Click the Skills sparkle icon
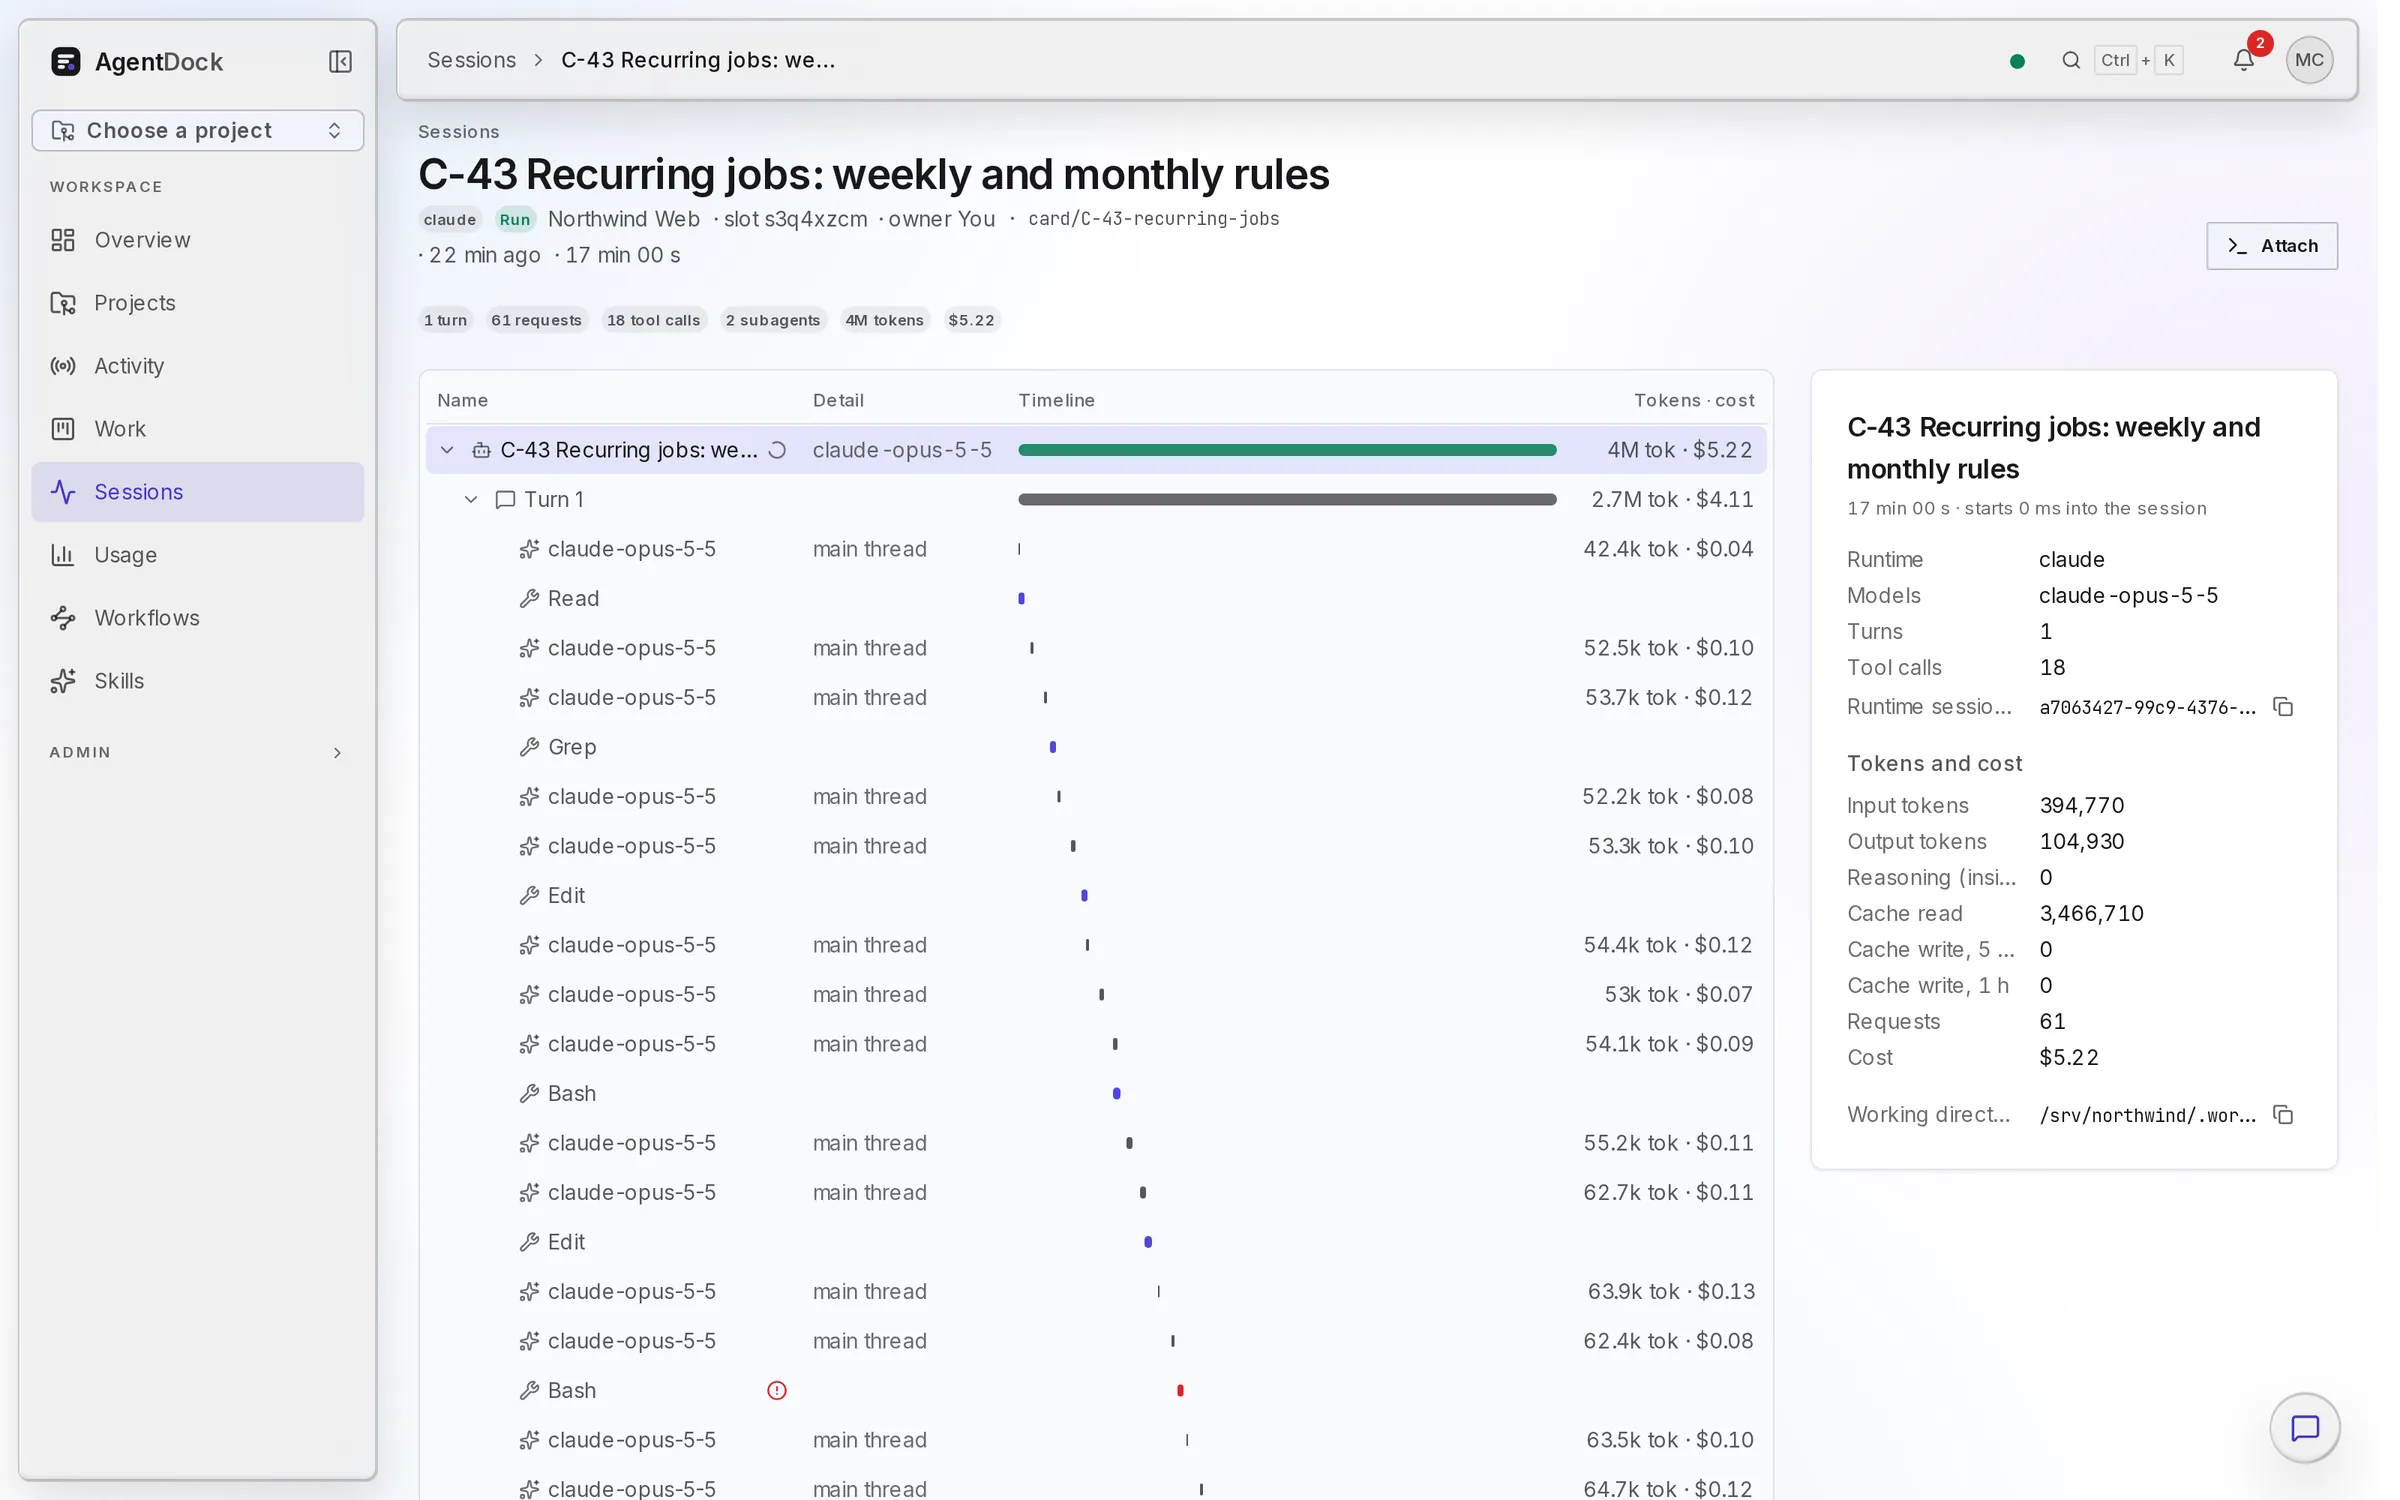The image size is (2400, 1500). [63, 681]
